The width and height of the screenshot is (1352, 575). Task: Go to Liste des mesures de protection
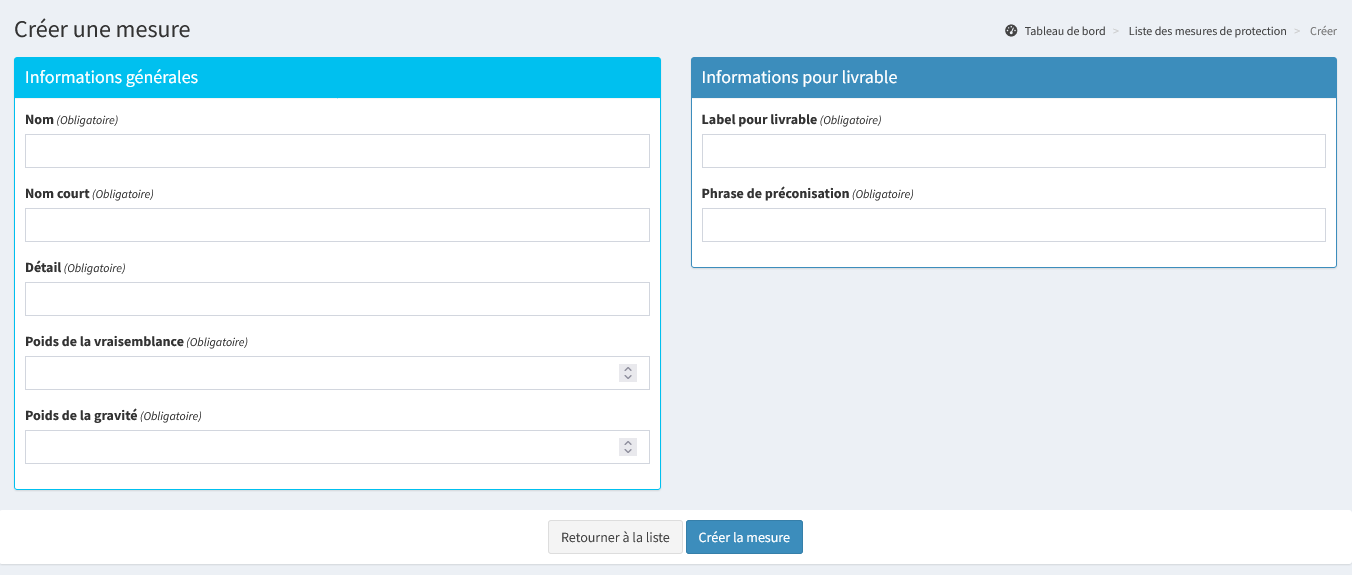click(x=1207, y=31)
